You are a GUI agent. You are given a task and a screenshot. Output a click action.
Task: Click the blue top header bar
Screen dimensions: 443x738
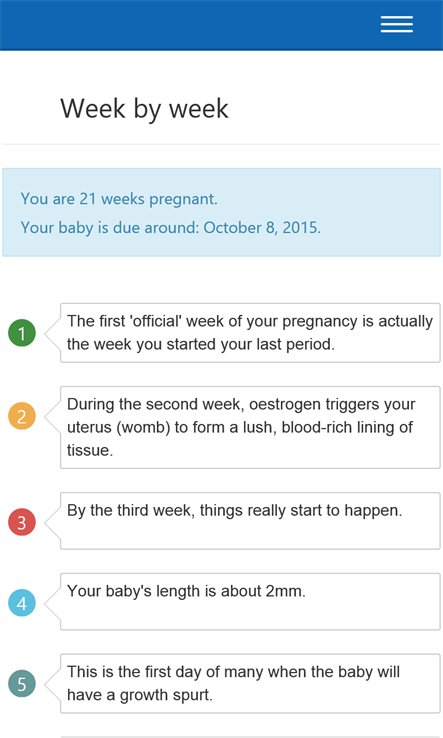coord(221,25)
